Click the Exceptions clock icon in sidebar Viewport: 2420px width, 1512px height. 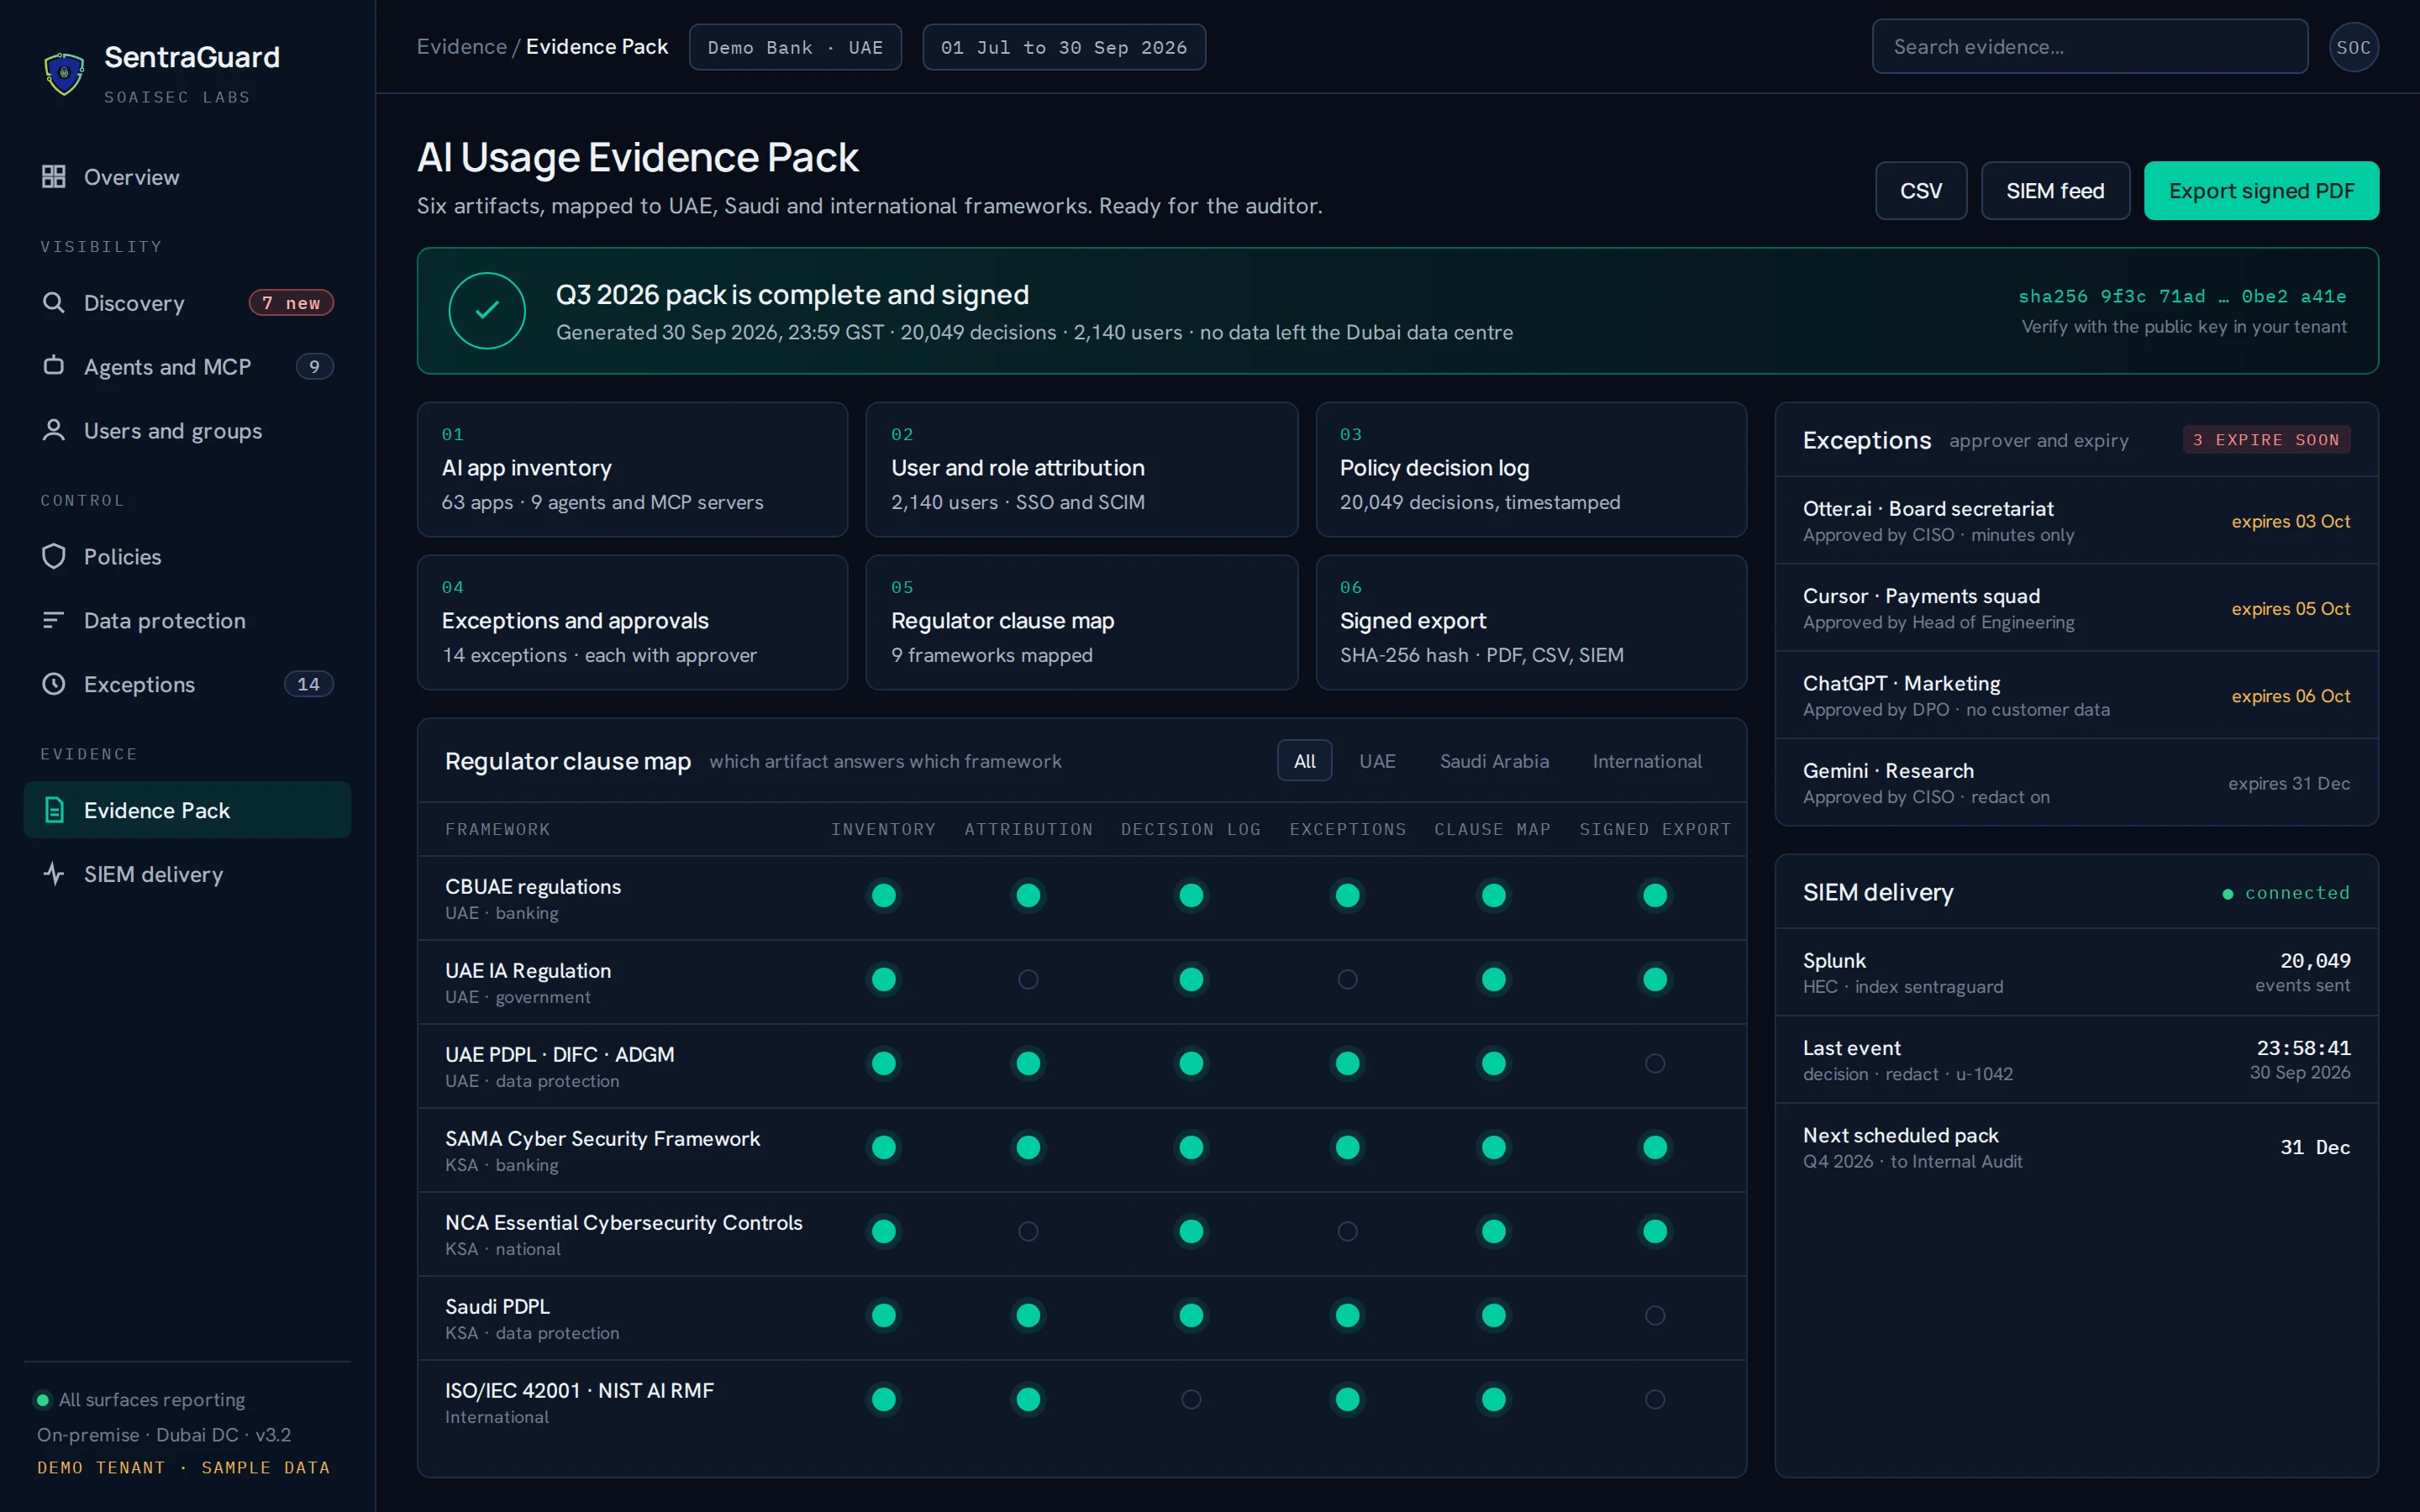pyautogui.click(x=54, y=684)
